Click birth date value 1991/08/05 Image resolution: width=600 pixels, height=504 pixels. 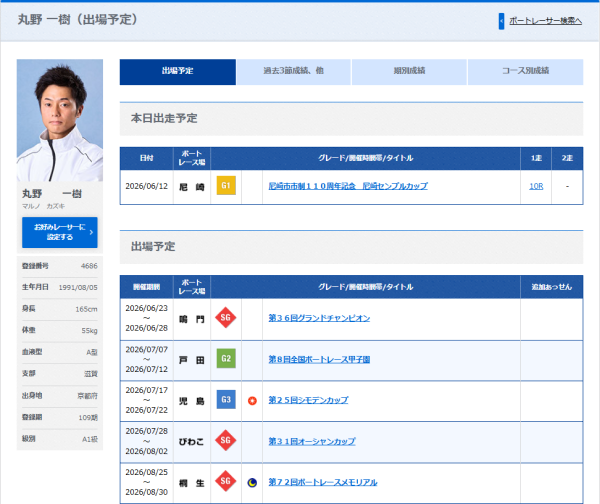click(x=78, y=287)
